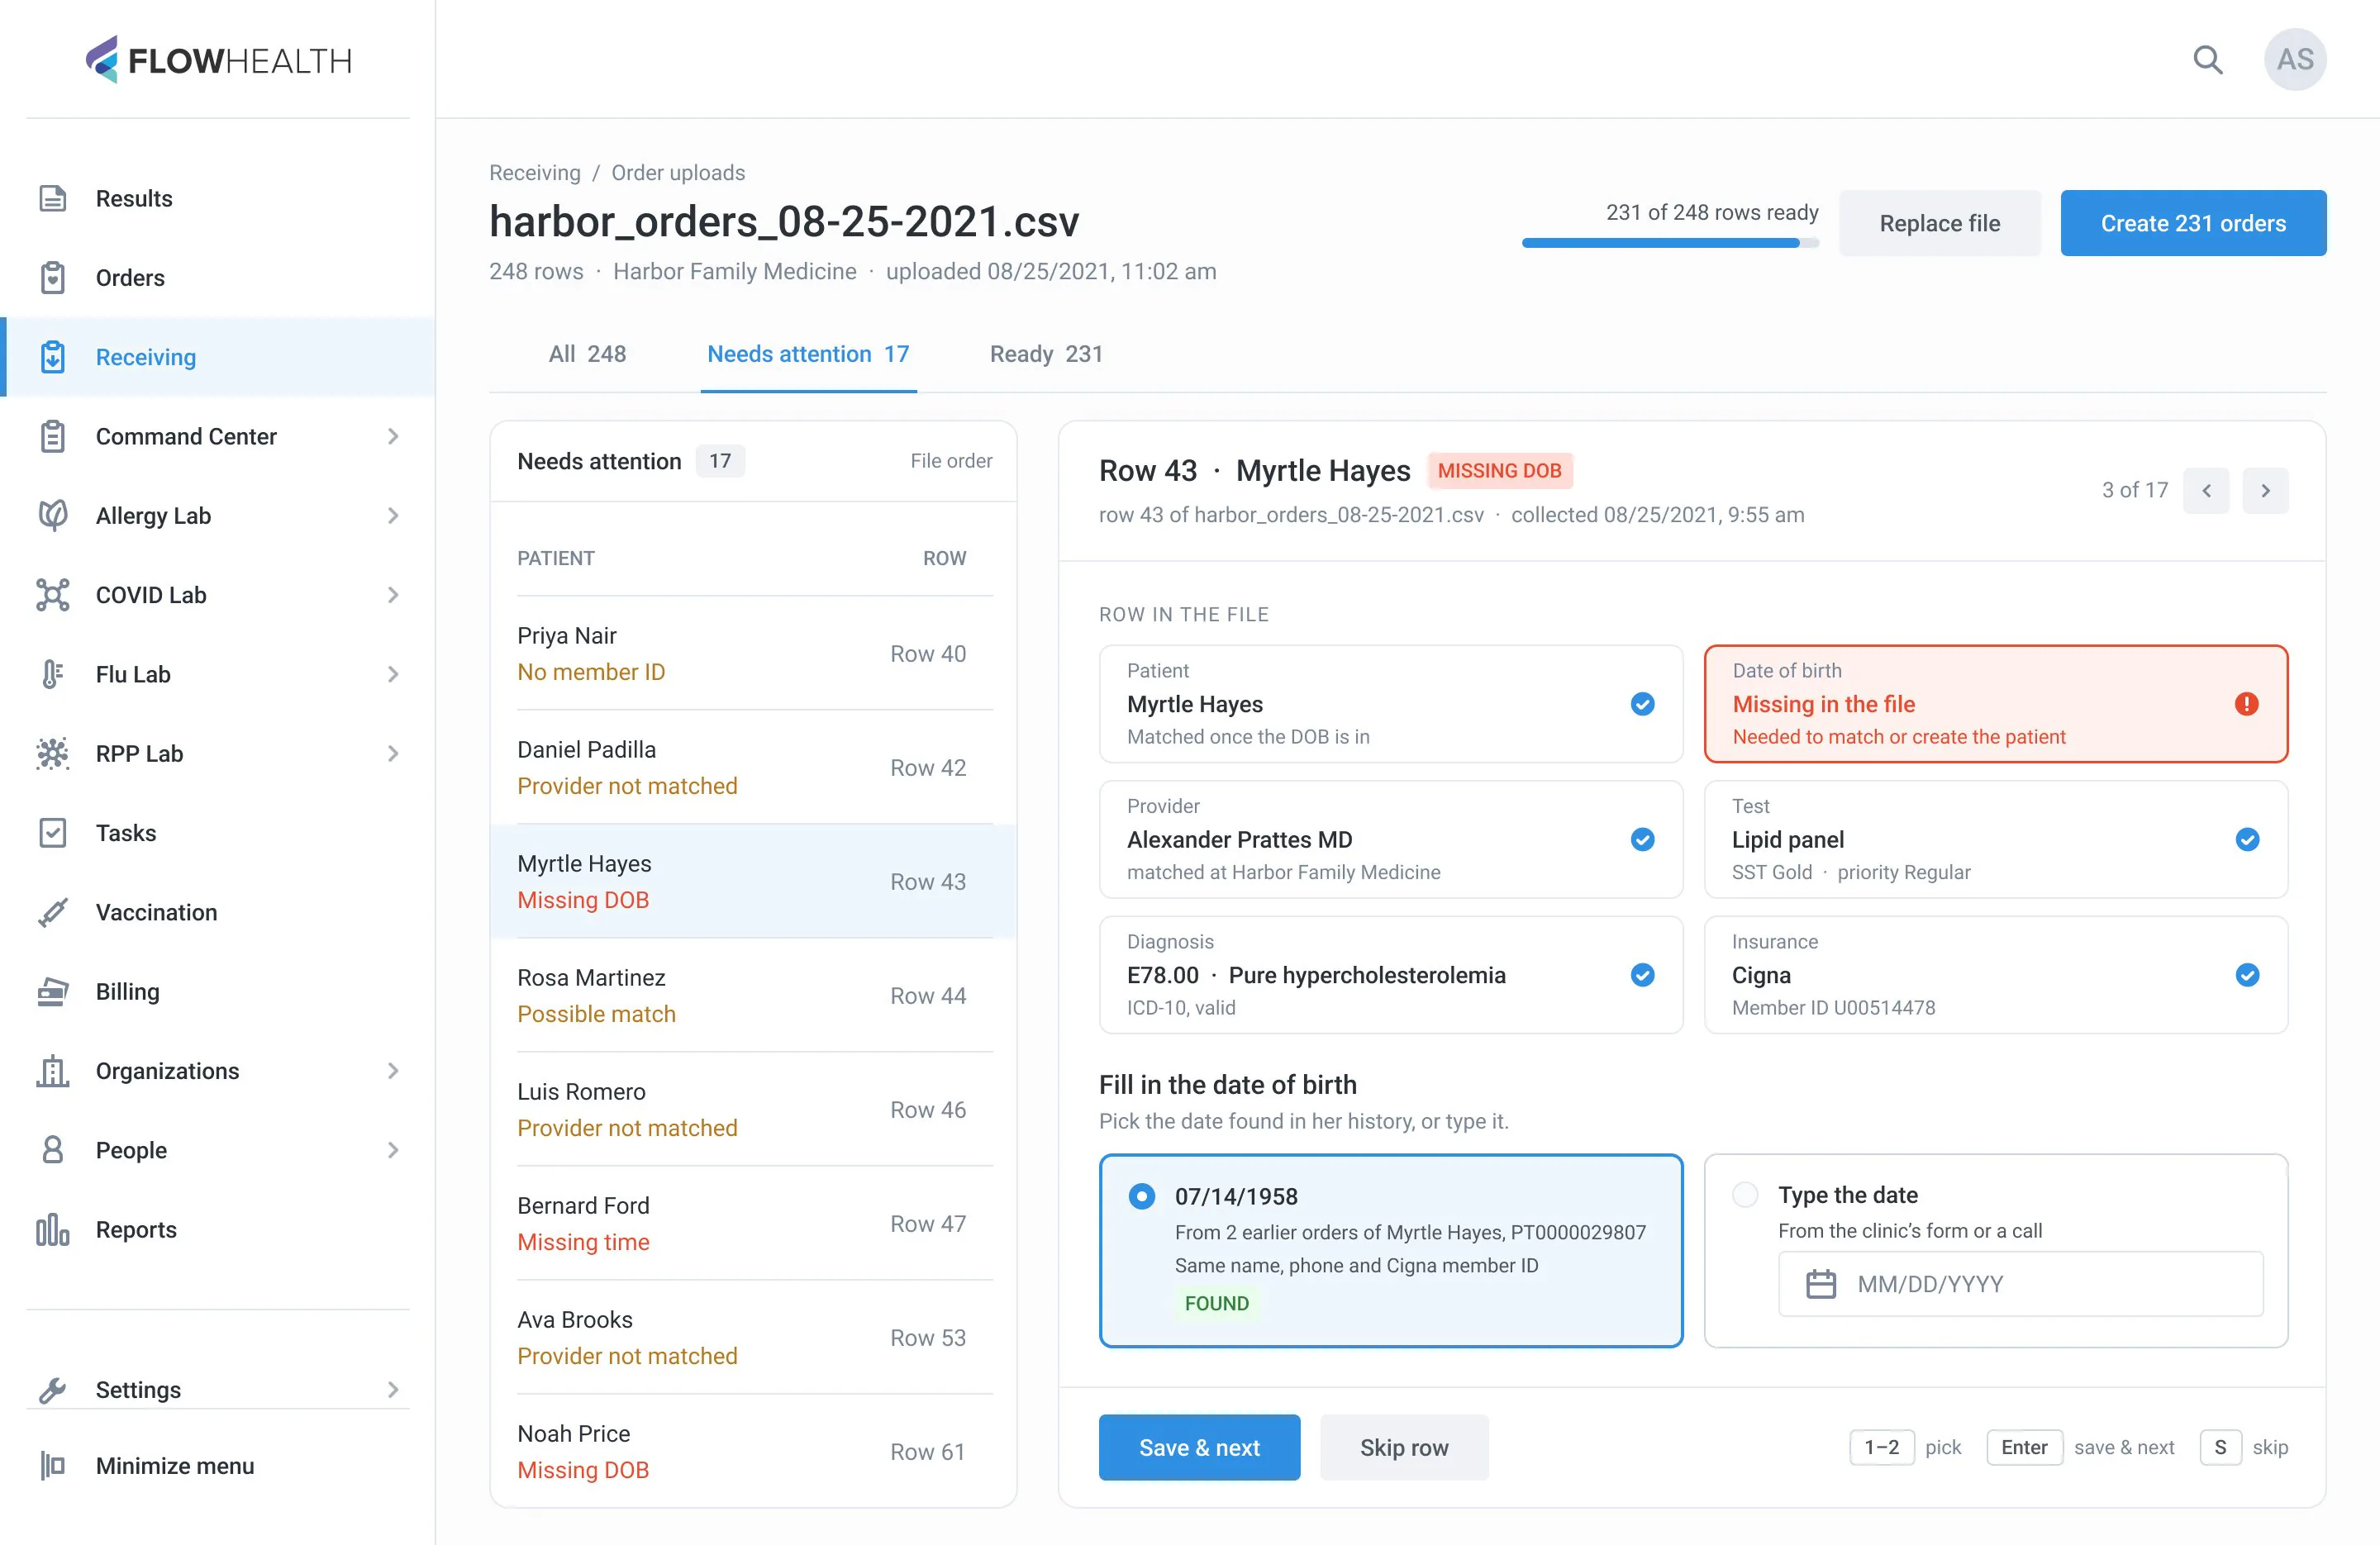This screenshot has width=2380, height=1545.
Task: Click the COVID Lab molecule icon
Action: click(53, 595)
